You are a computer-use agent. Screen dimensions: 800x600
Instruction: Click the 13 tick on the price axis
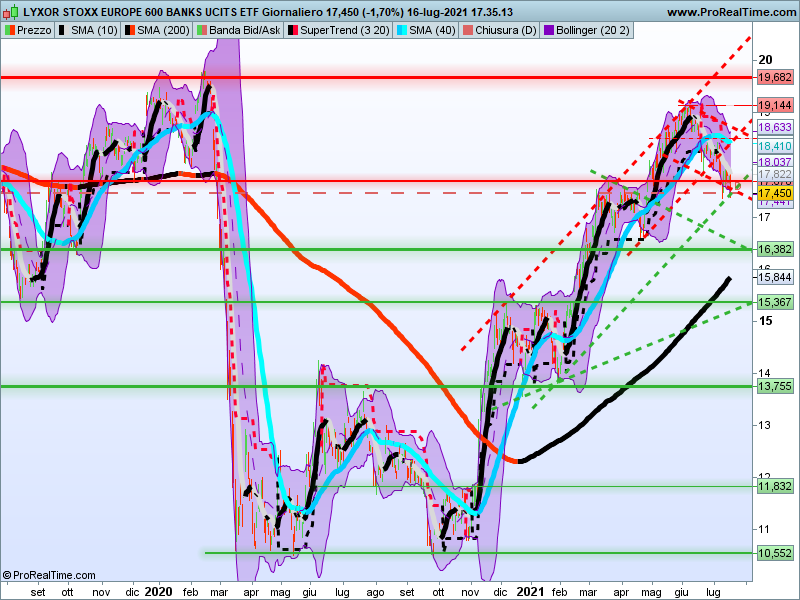point(764,425)
